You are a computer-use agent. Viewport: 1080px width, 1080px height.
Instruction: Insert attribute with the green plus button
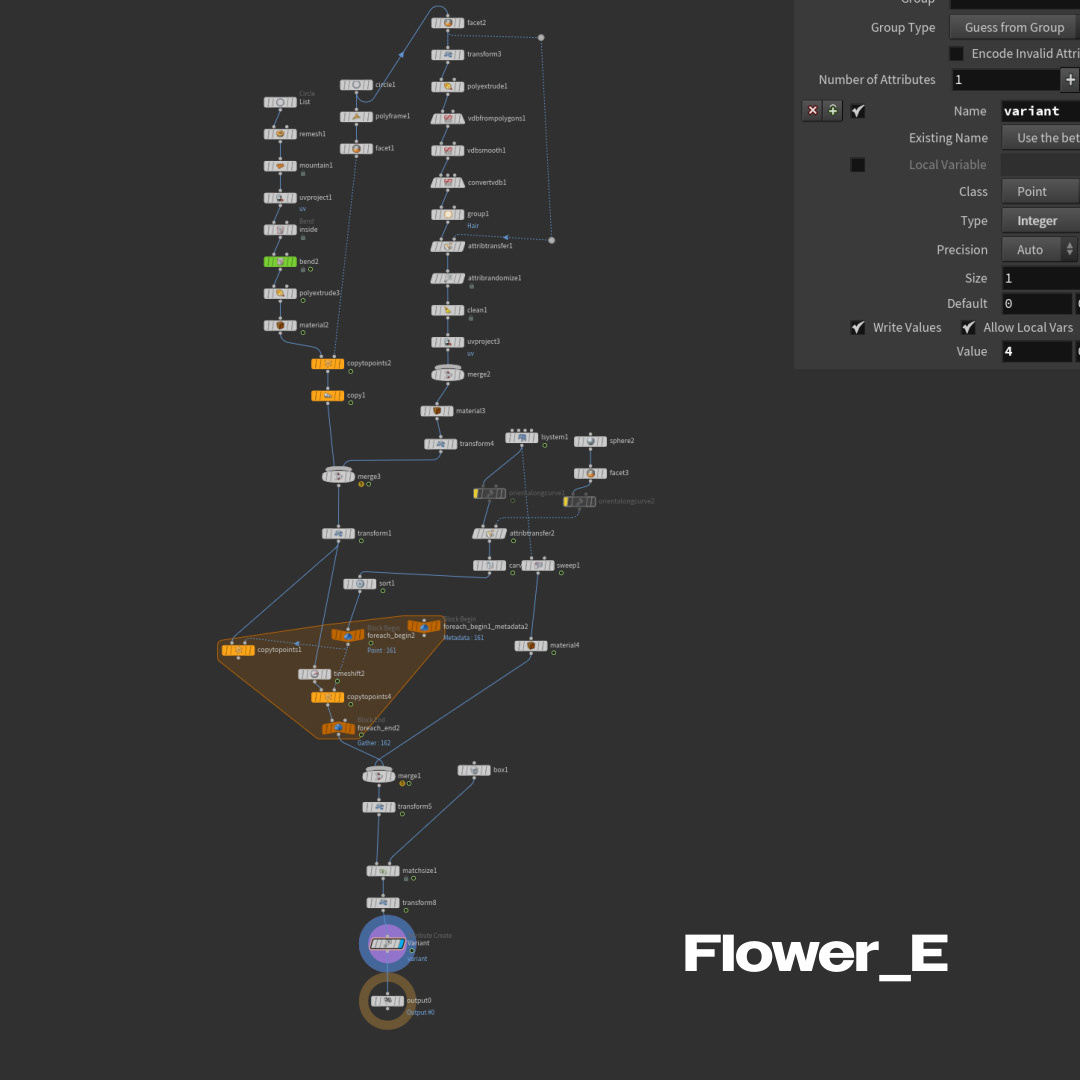[x=833, y=111]
